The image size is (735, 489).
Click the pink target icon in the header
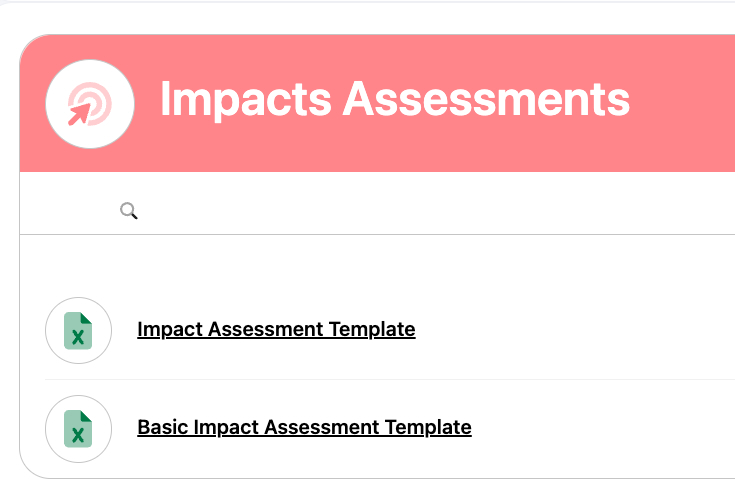(x=91, y=103)
